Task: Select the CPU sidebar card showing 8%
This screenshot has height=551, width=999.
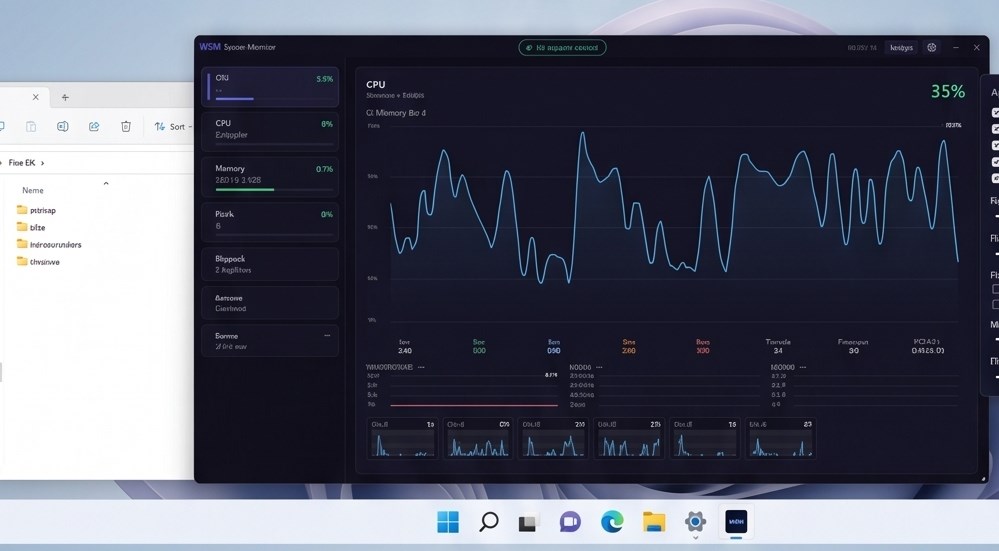Action: coord(270,132)
